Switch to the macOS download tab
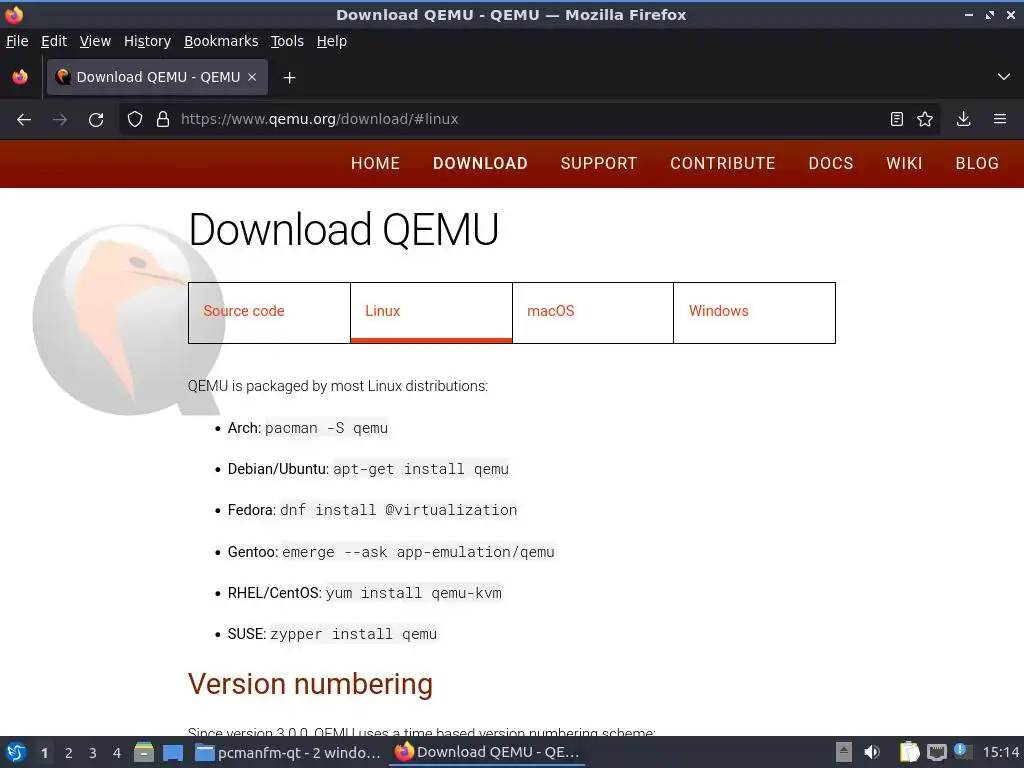This screenshot has height=768, width=1024. coord(593,313)
